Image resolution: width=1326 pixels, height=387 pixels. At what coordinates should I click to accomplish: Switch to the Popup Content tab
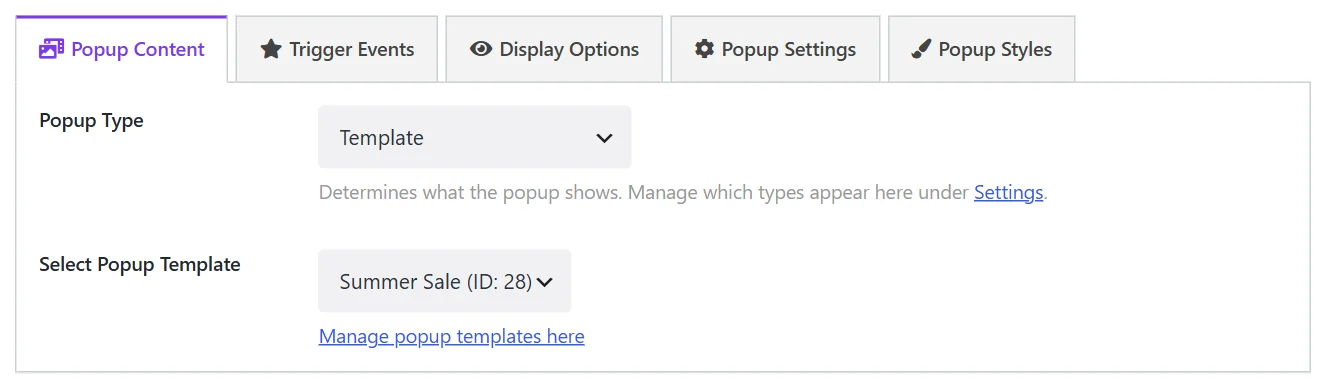click(x=122, y=49)
